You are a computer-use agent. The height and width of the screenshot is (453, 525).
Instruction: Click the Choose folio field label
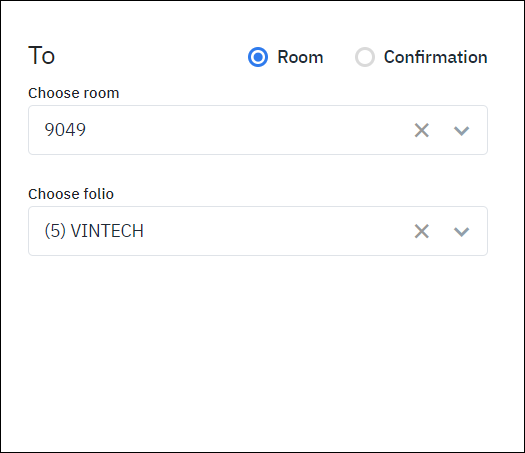[71, 194]
